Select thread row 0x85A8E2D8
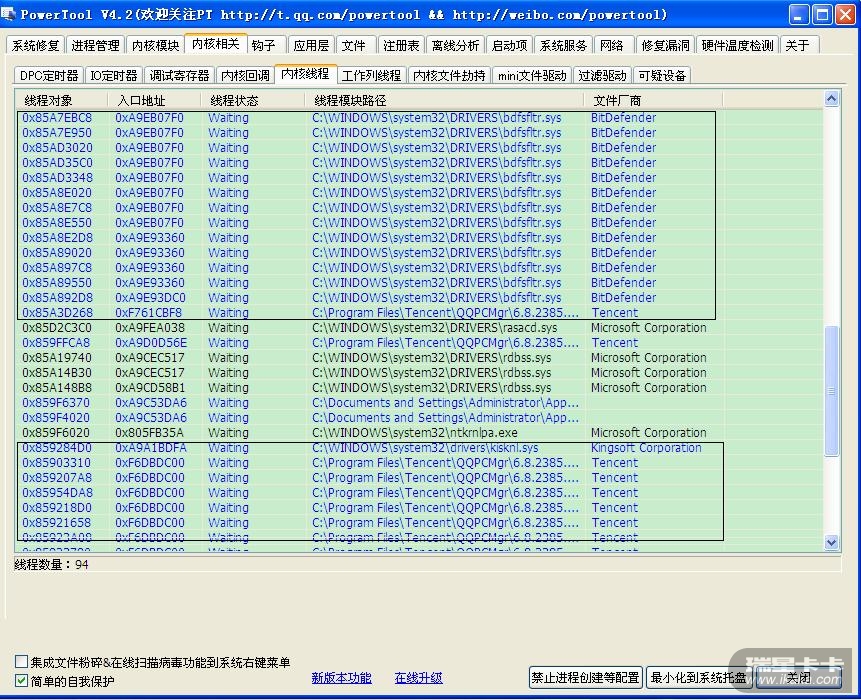861x700 pixels. click(x=418, y=238)
